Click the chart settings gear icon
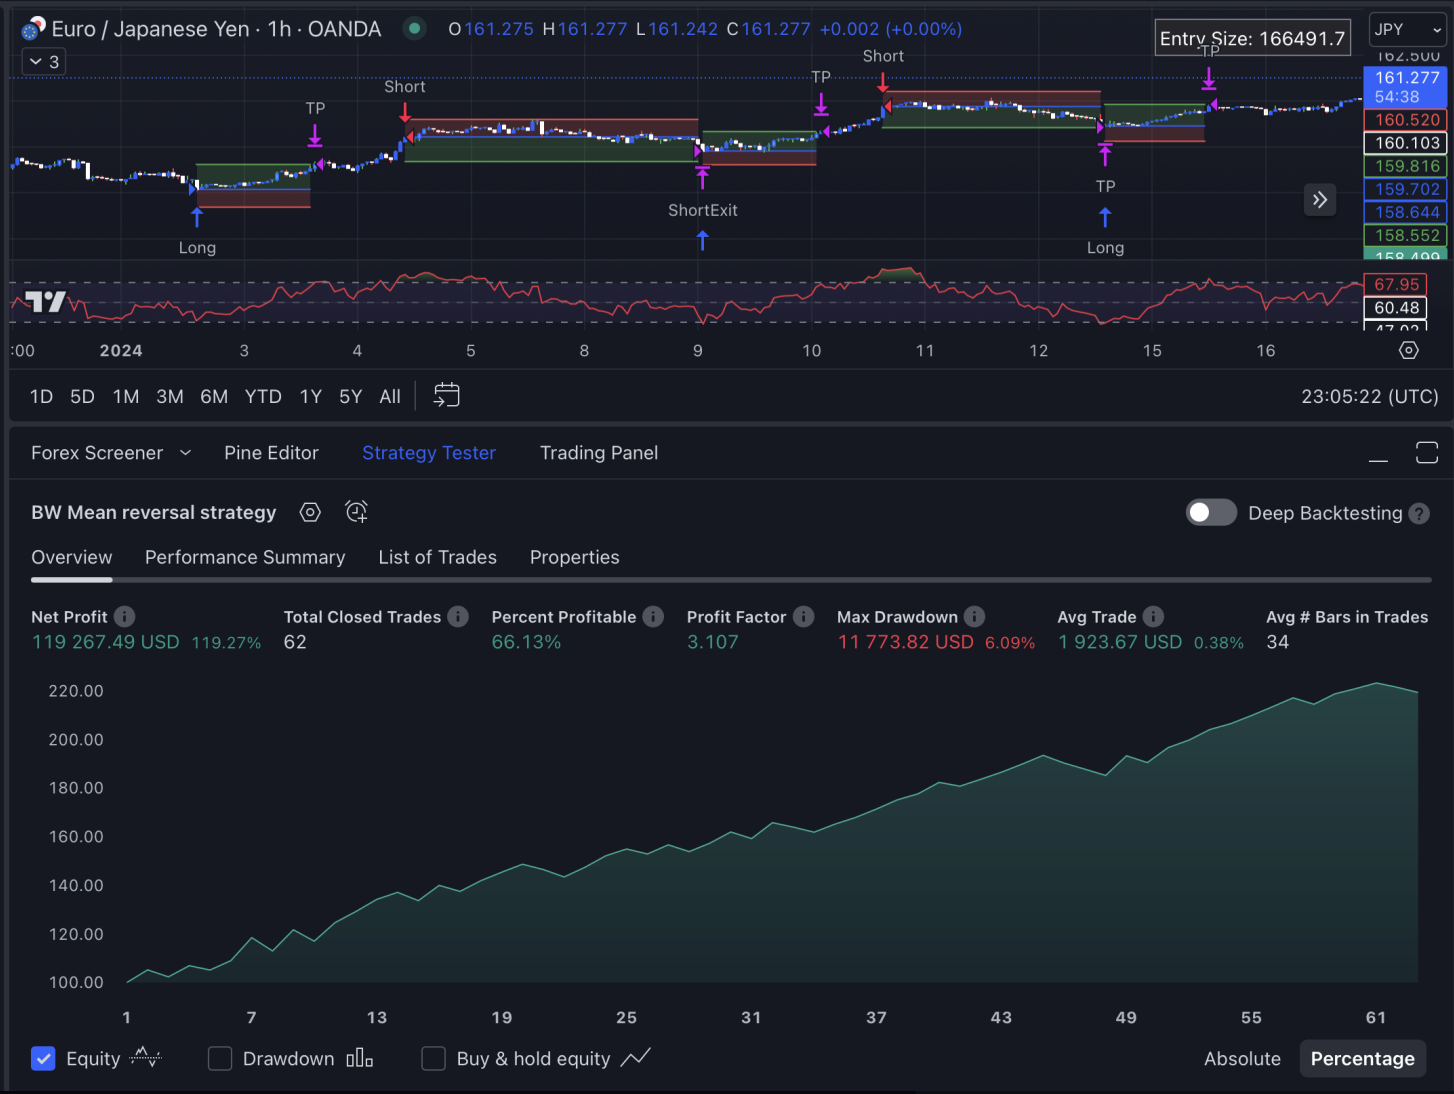 pyautogui.click(x=1408, y=350)
